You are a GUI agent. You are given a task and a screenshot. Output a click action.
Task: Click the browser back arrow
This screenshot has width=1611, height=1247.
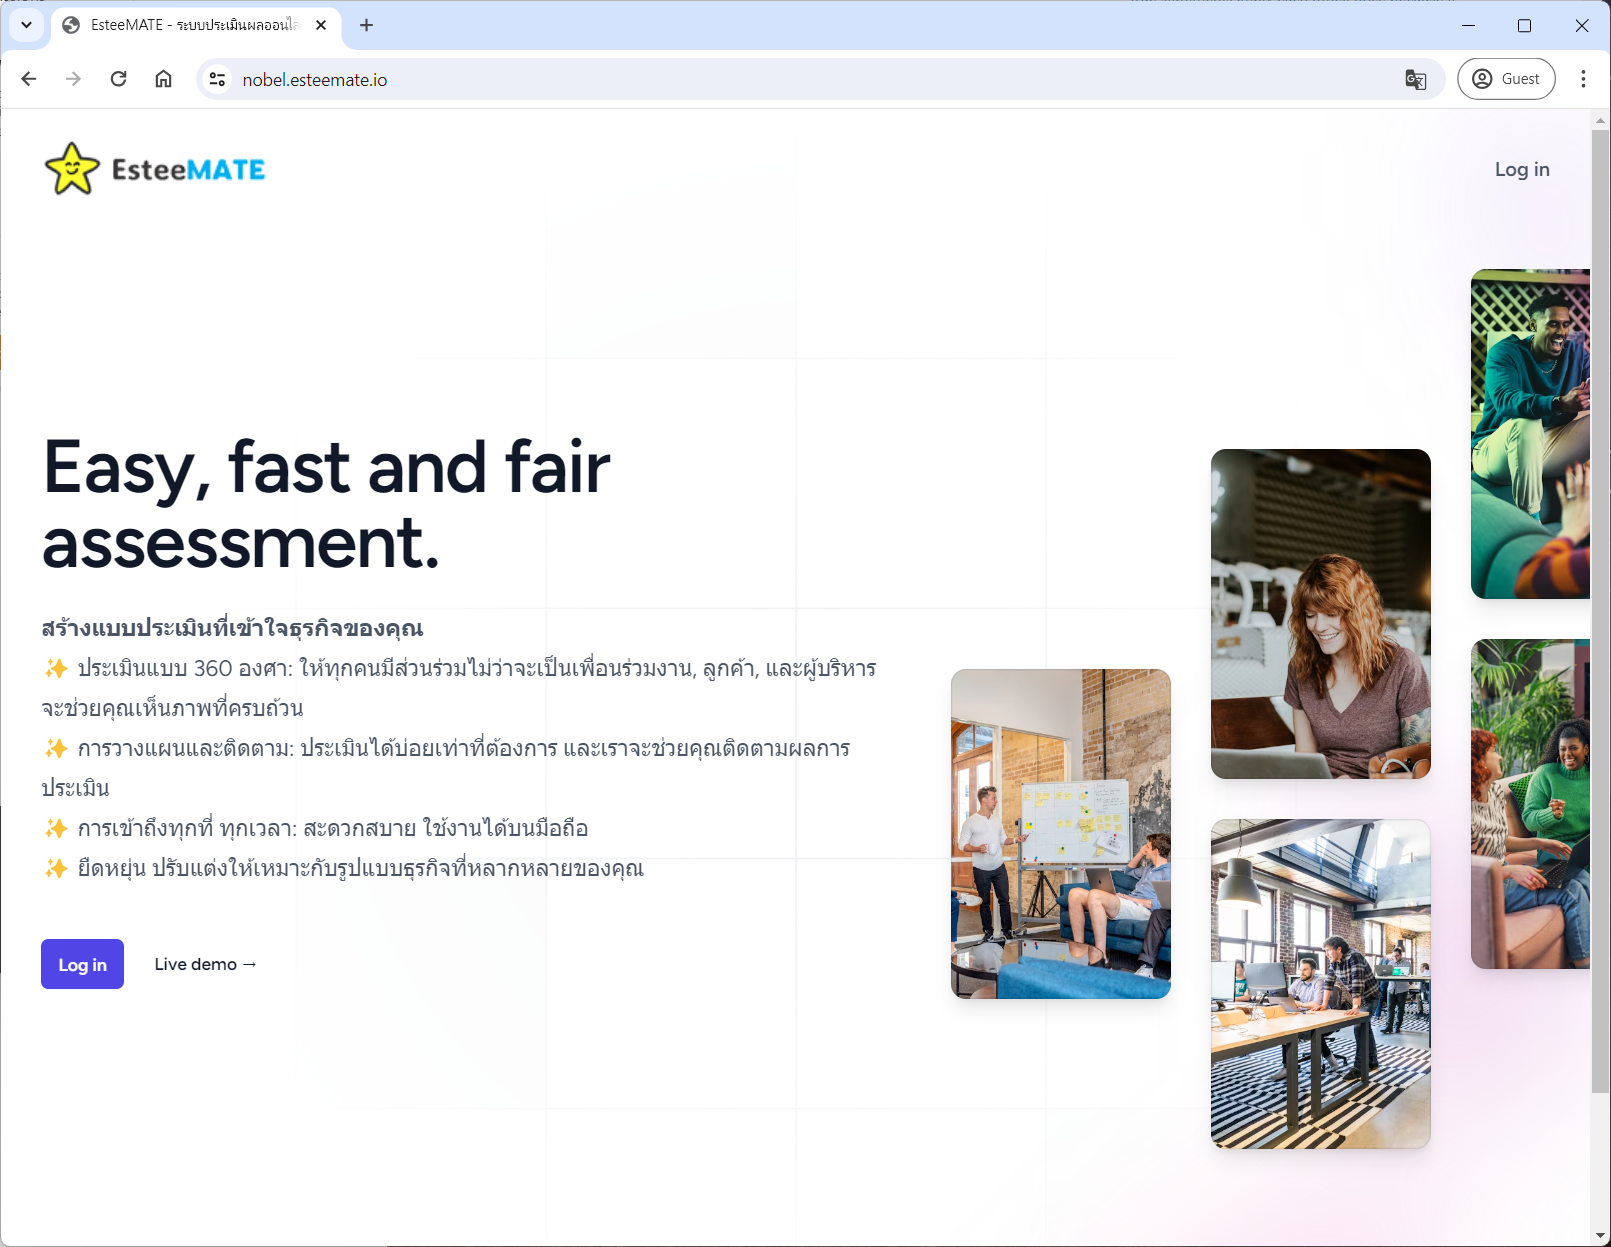coord(29,79)
